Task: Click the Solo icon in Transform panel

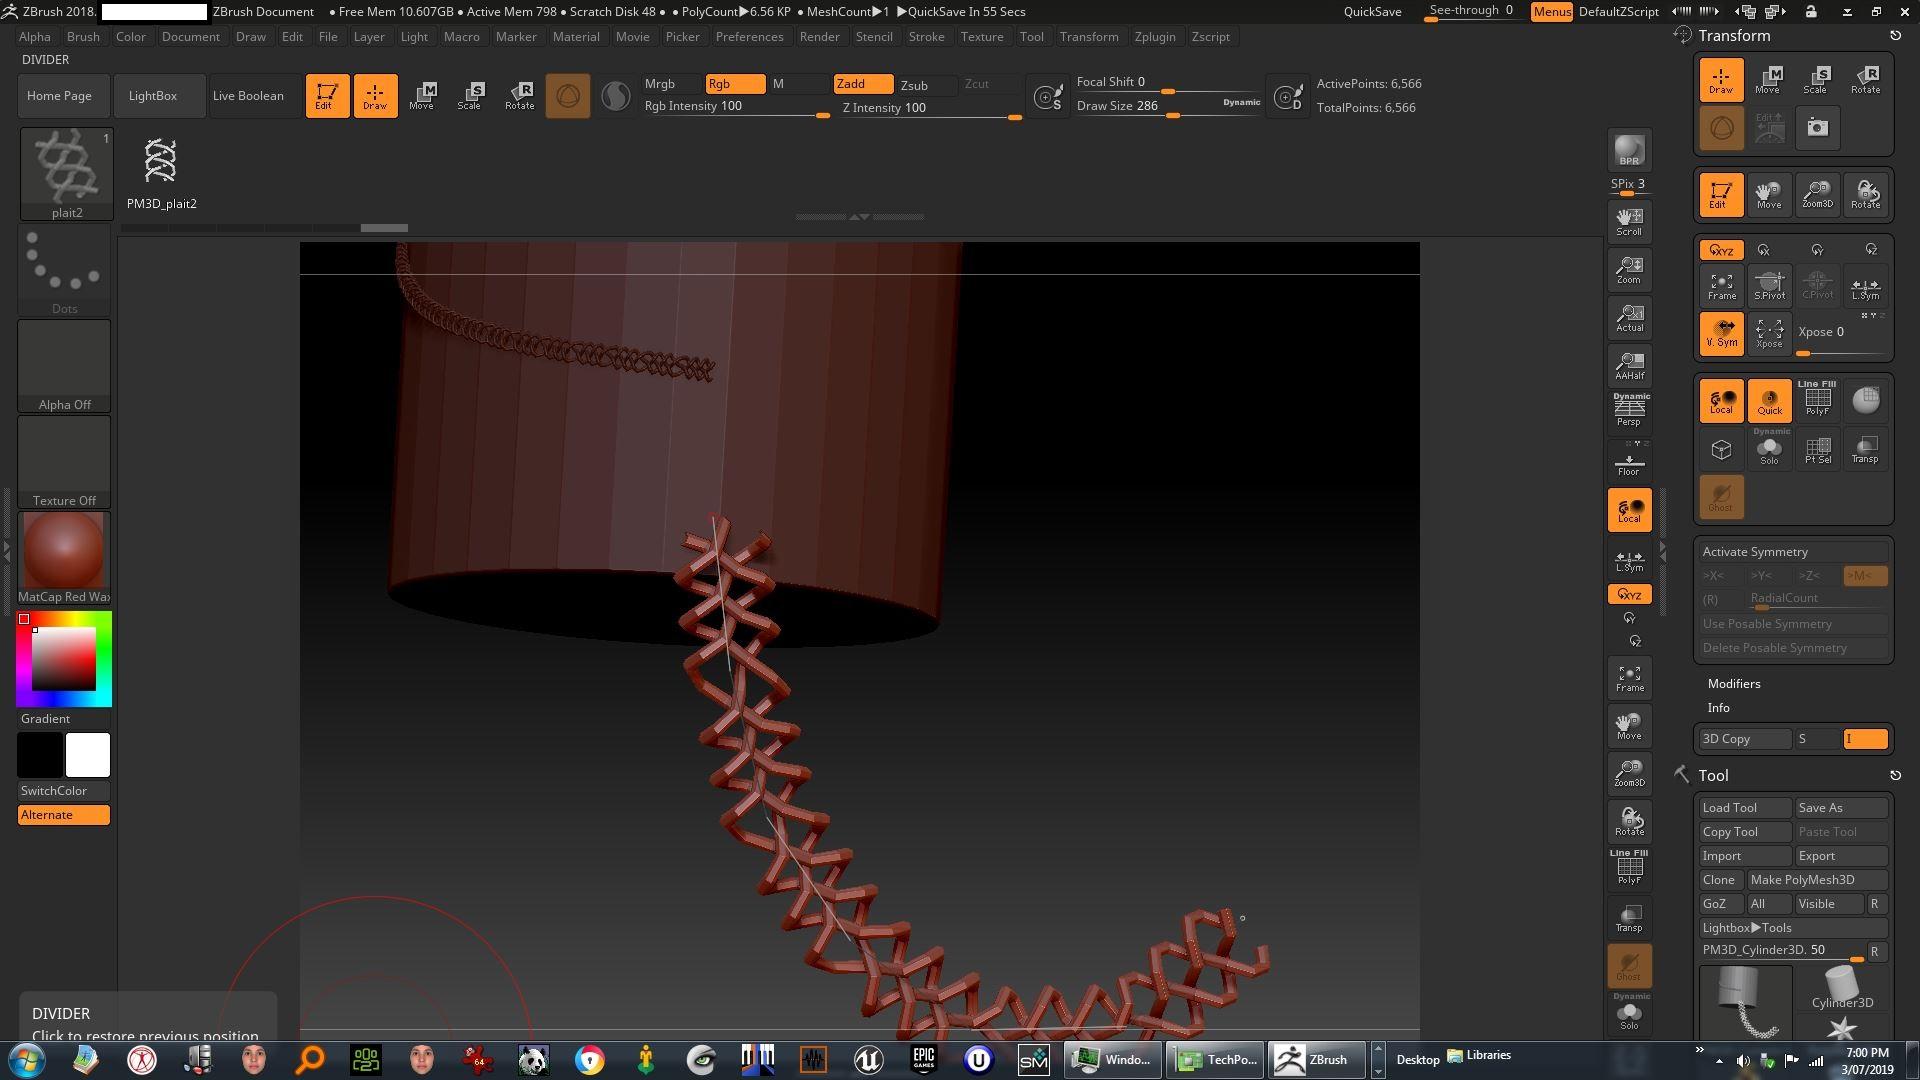Action: [x=1769, y=450]
